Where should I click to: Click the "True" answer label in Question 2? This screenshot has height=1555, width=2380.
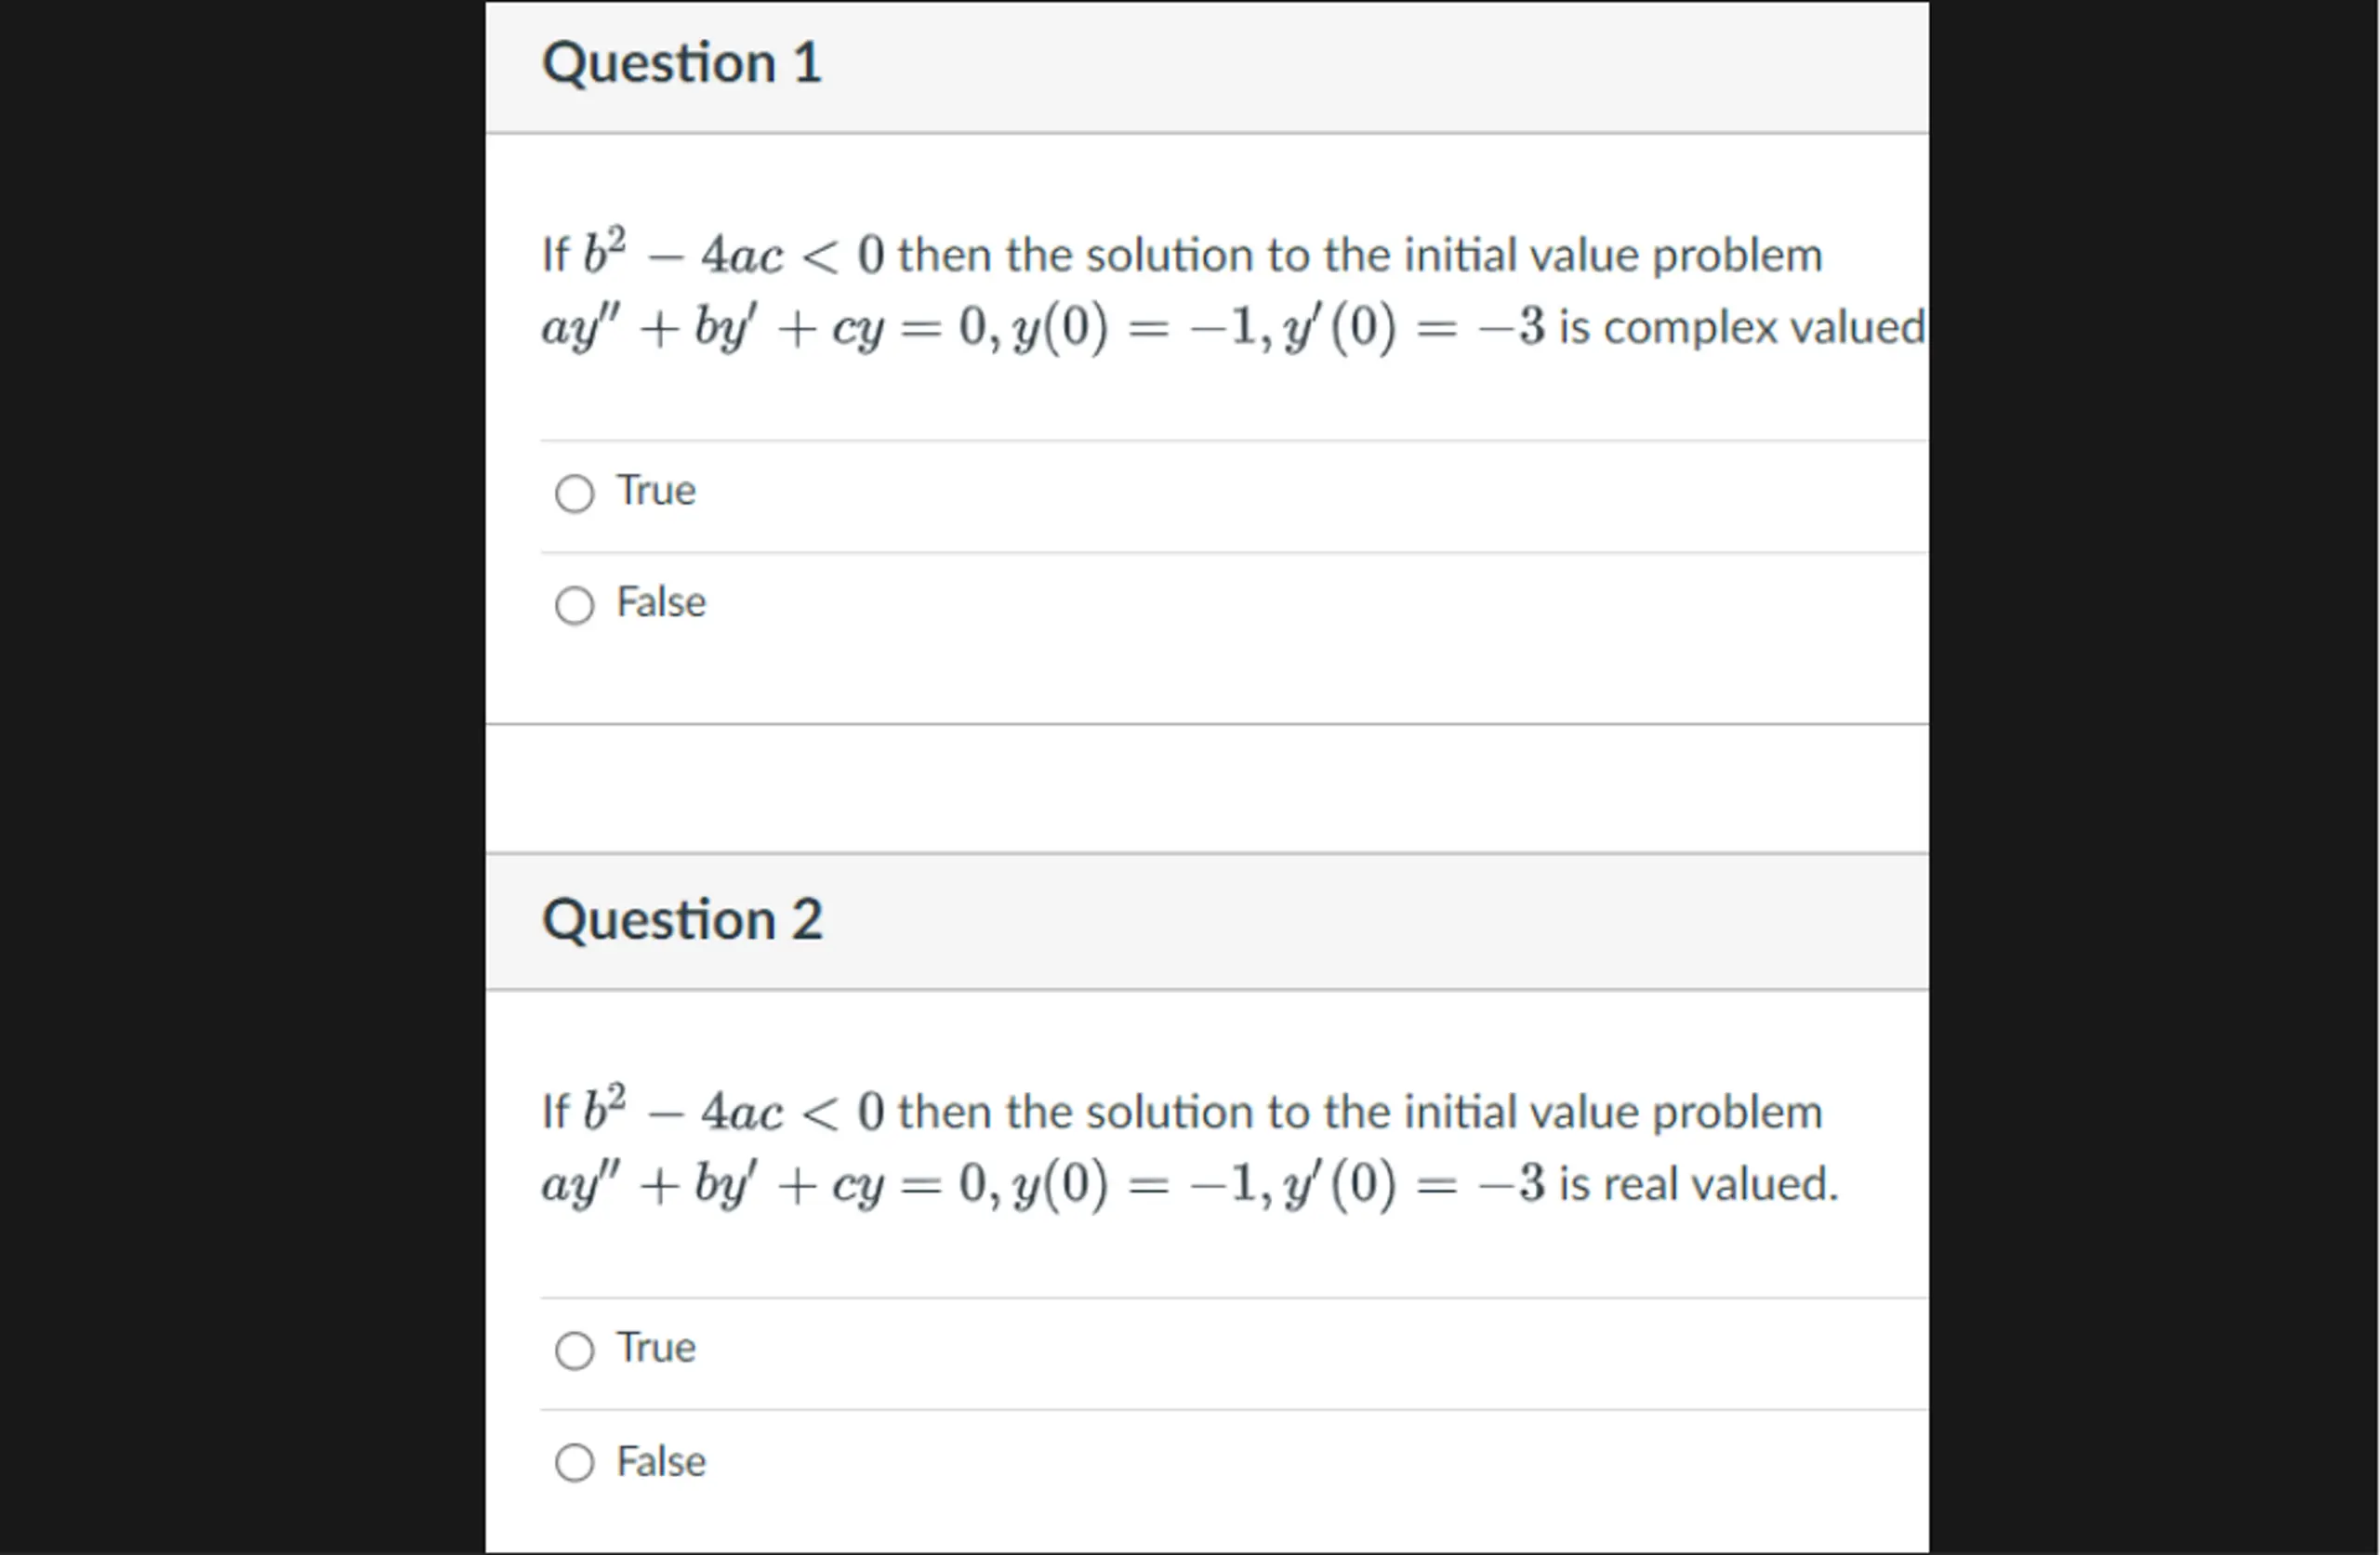coord(656,1349)
